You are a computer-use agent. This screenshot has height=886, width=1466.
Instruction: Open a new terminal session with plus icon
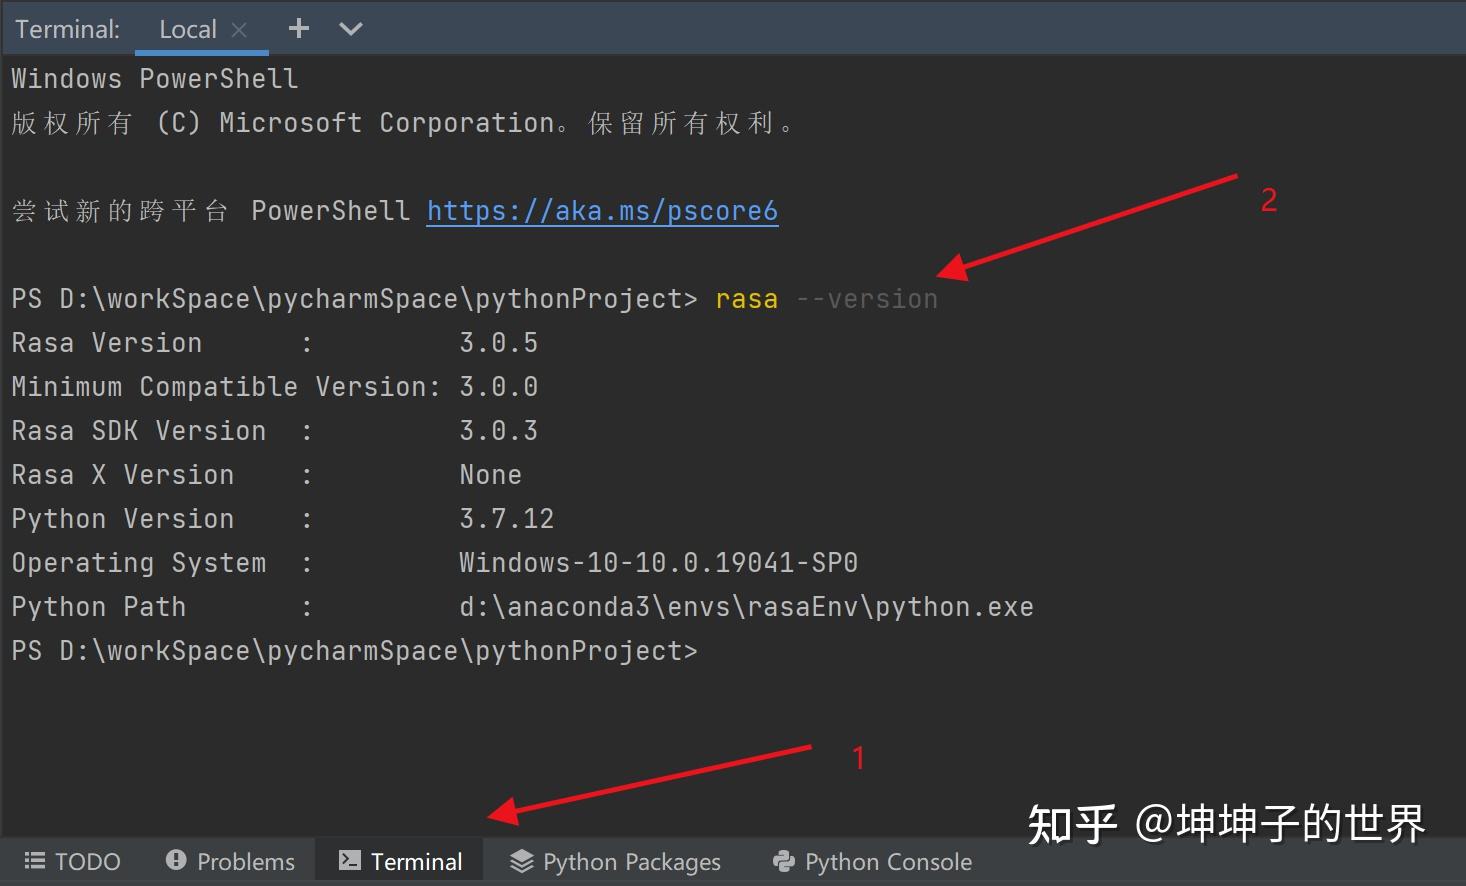298,28
